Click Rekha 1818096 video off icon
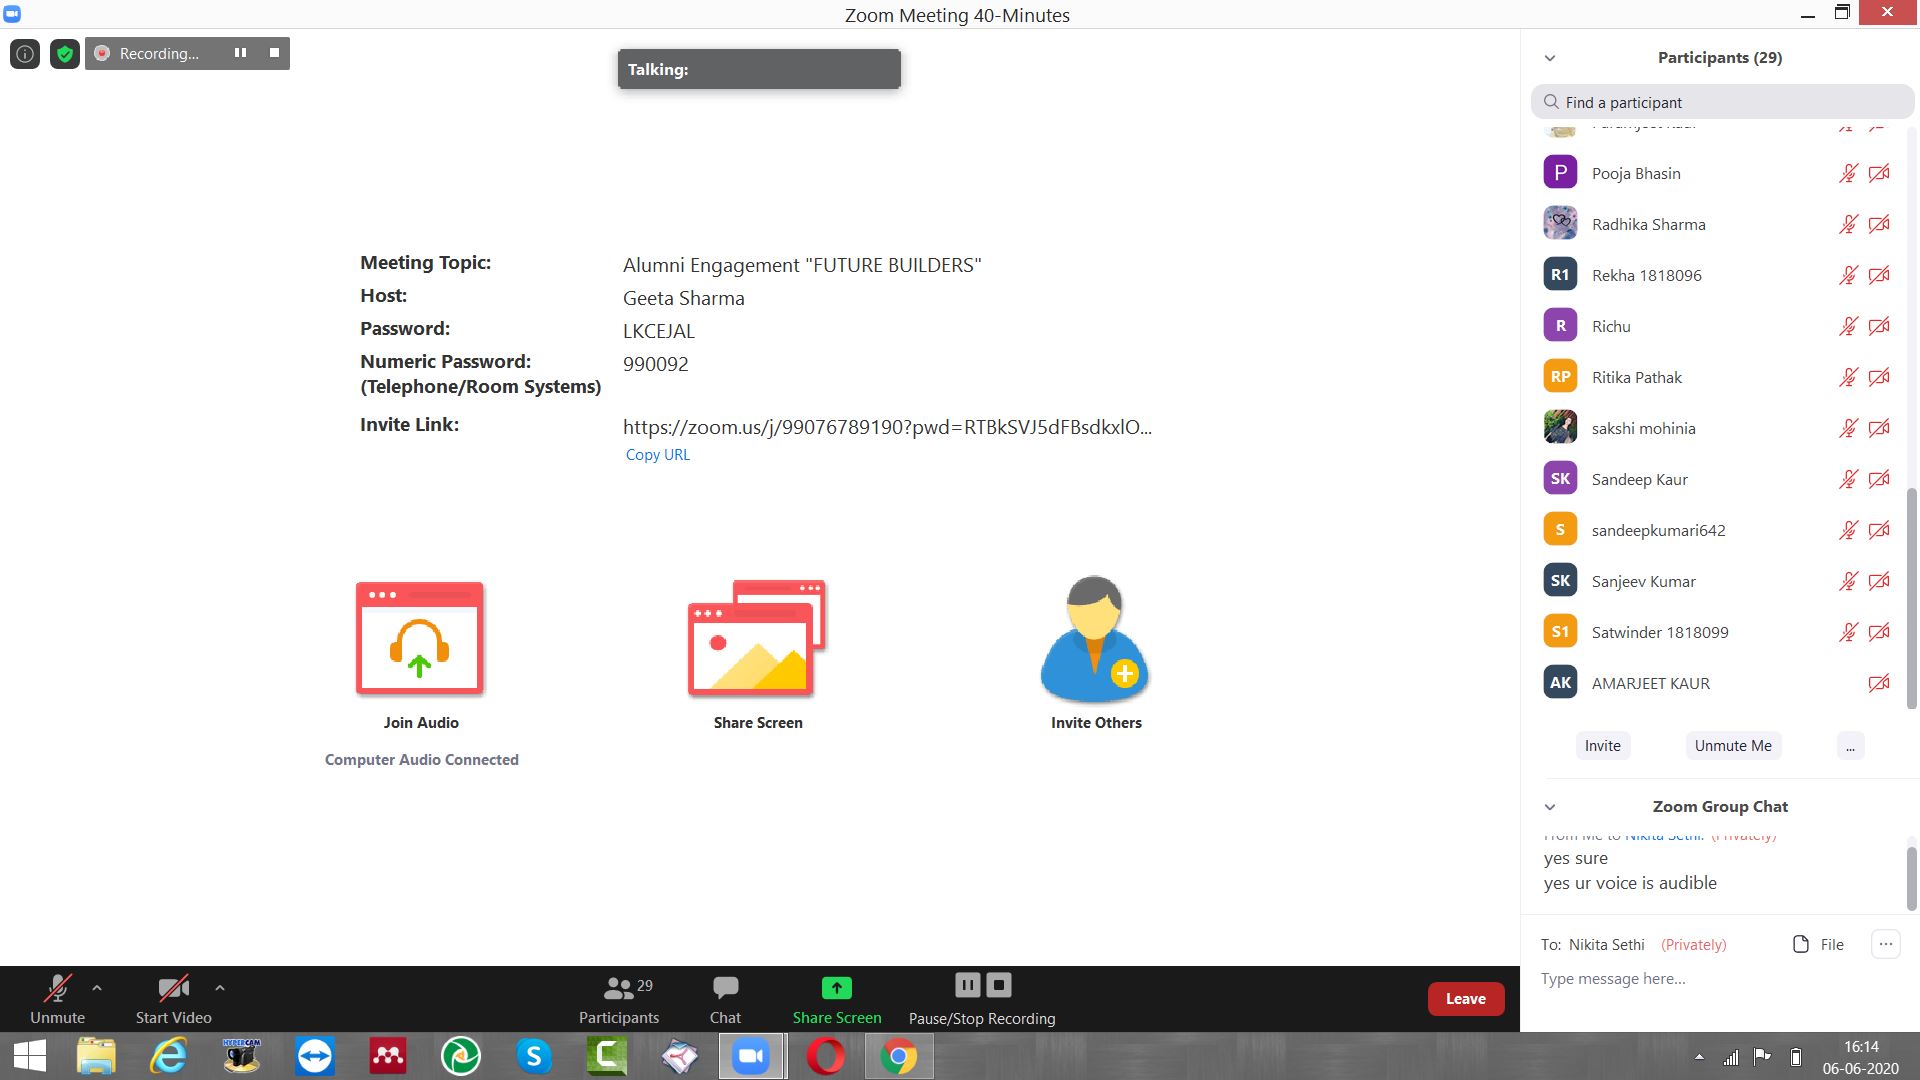The height and width of the screenshot is (1080, 1920). [1879, 275]
